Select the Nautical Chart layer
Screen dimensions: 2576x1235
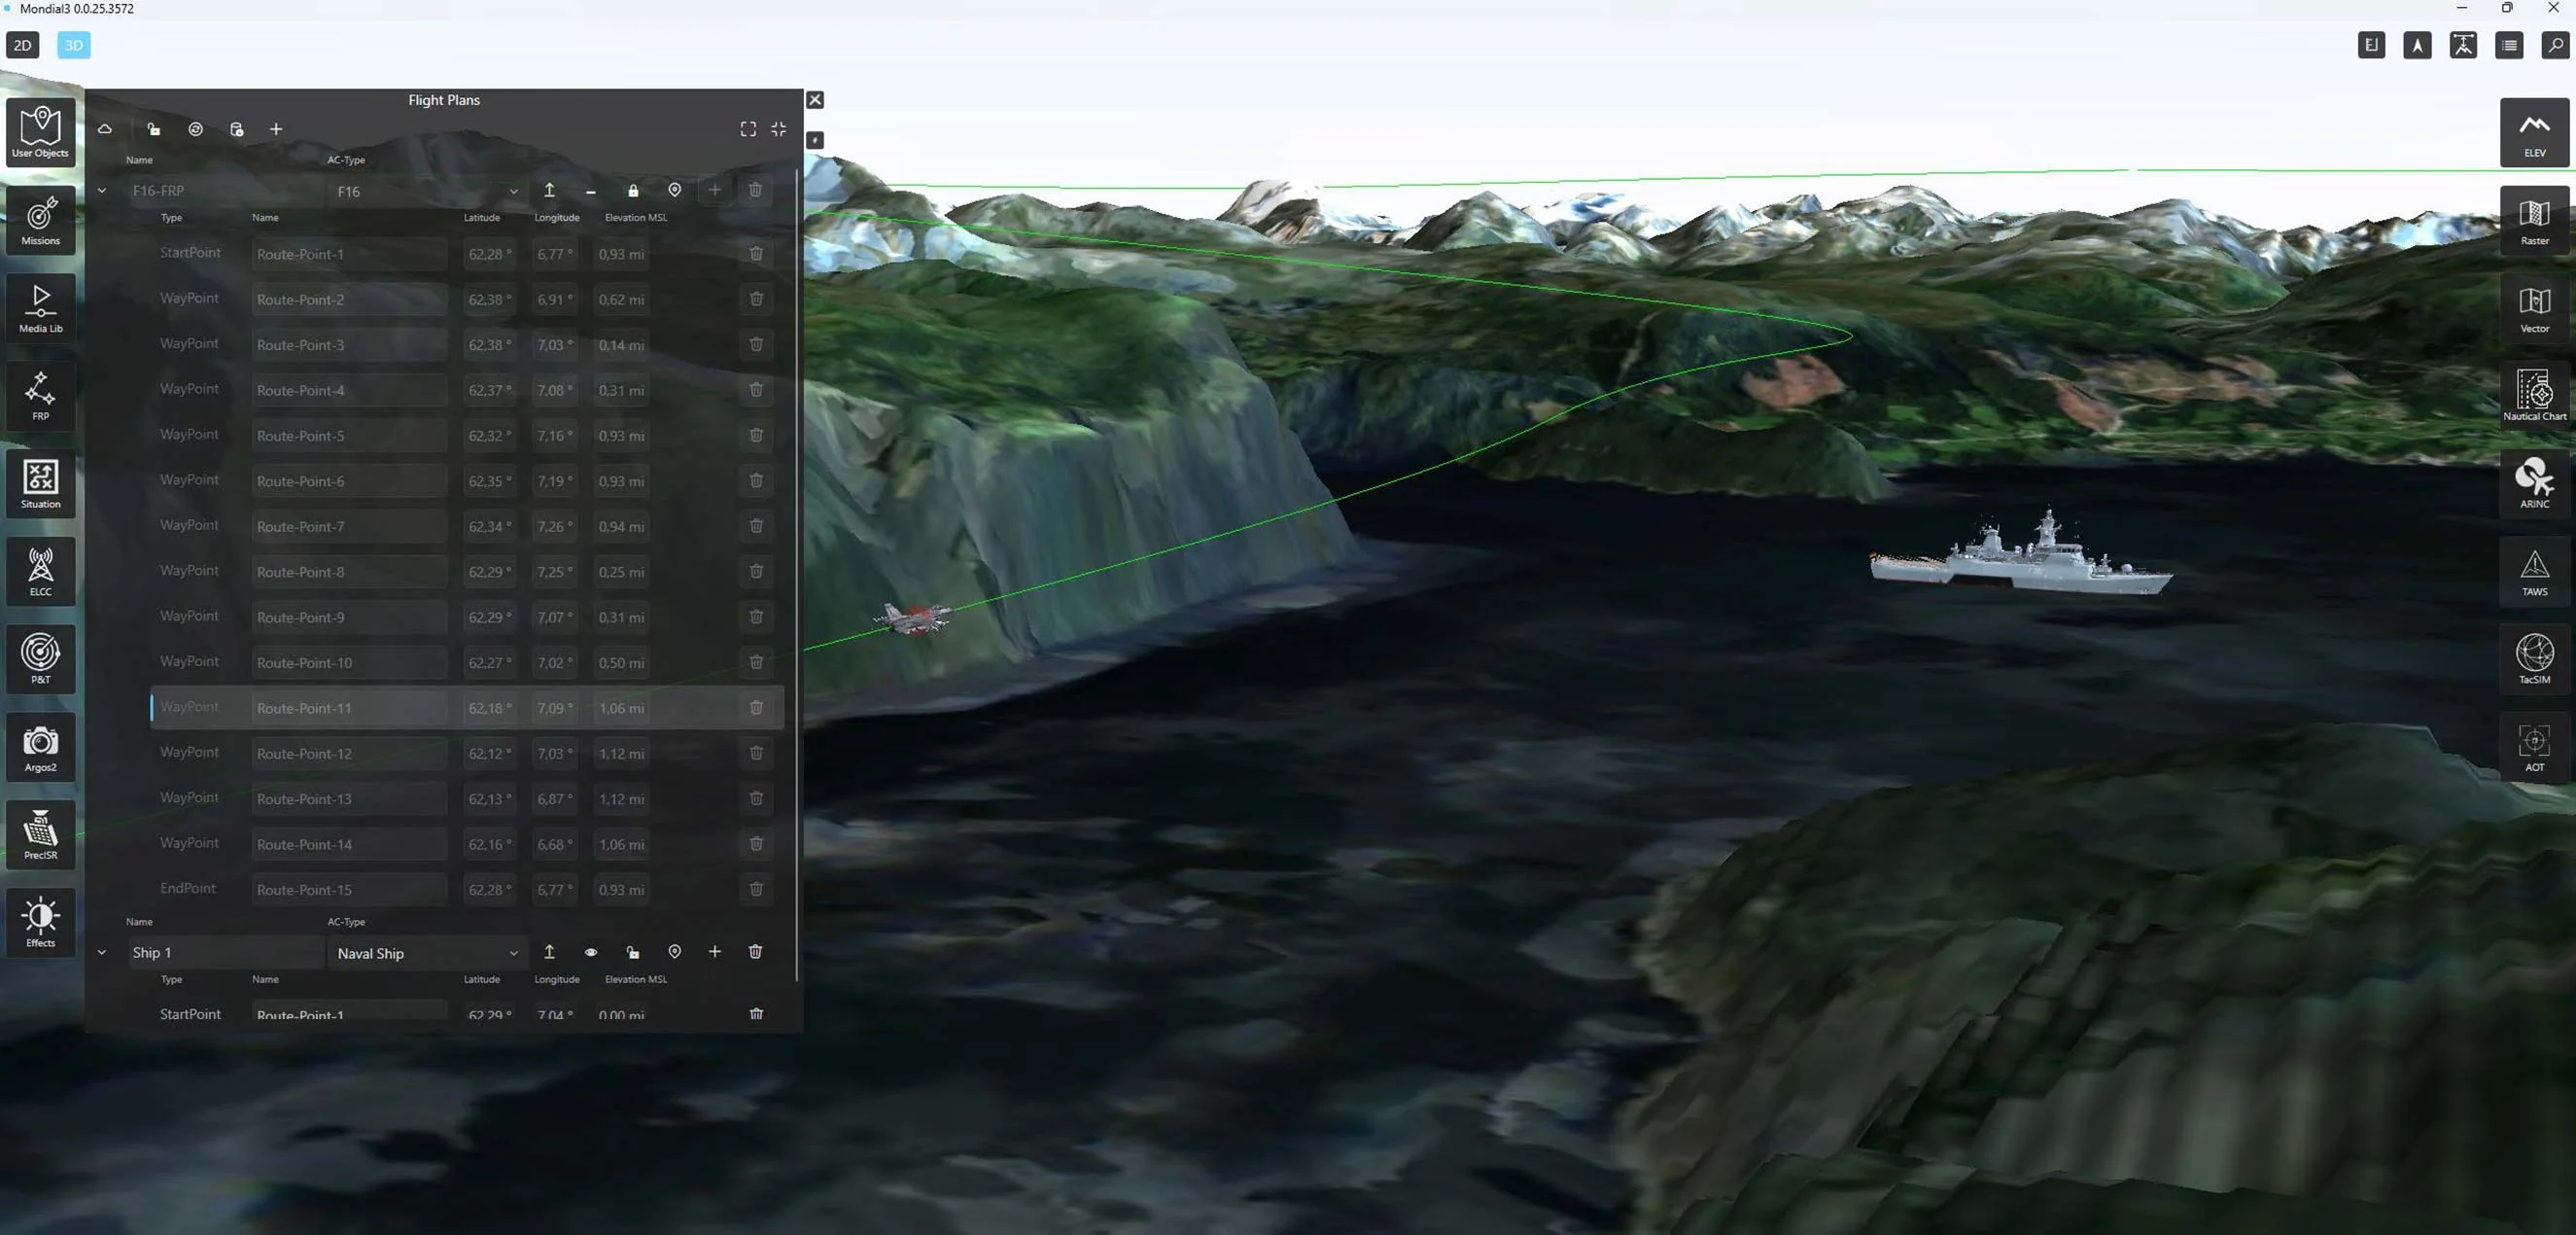[x=2533, y=394]
